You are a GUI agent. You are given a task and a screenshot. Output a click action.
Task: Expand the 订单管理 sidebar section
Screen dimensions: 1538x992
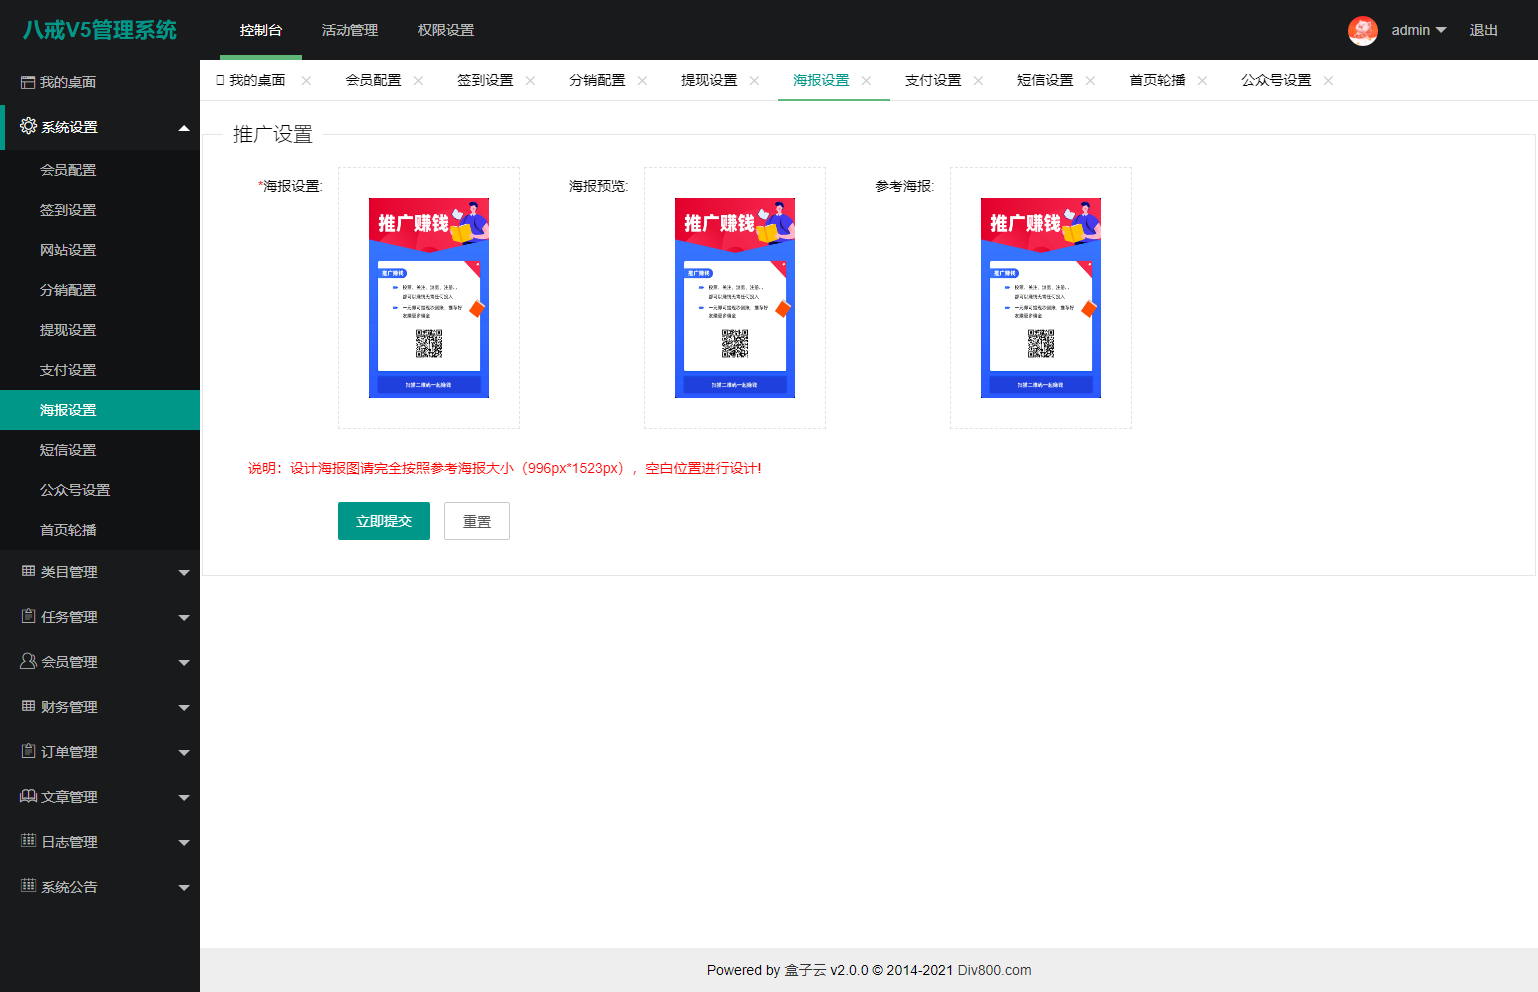click(184, 752)
